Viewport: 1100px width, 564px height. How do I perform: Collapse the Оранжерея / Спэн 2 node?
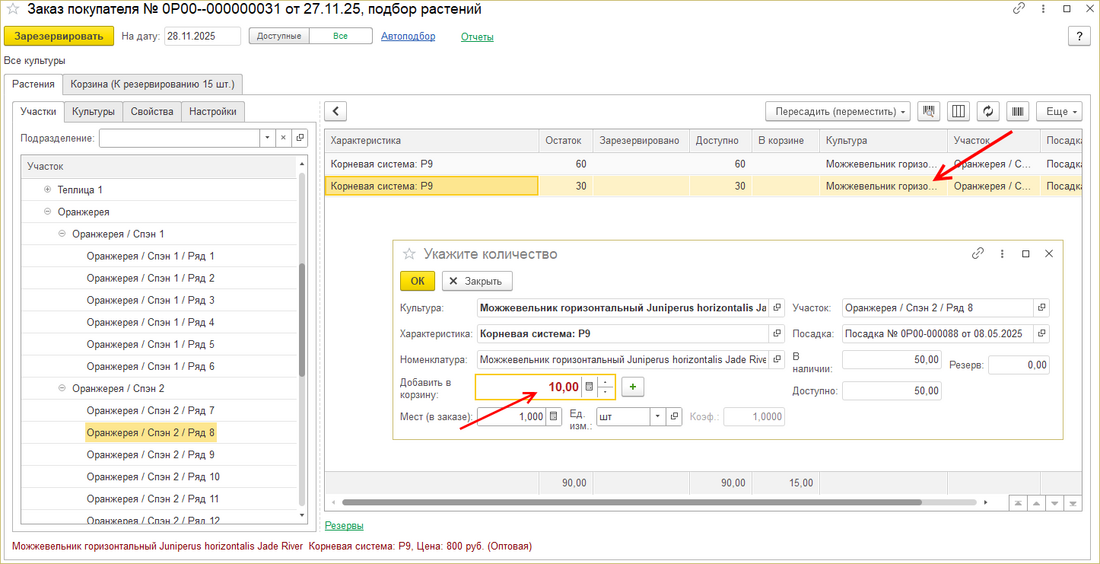(62, 388)
